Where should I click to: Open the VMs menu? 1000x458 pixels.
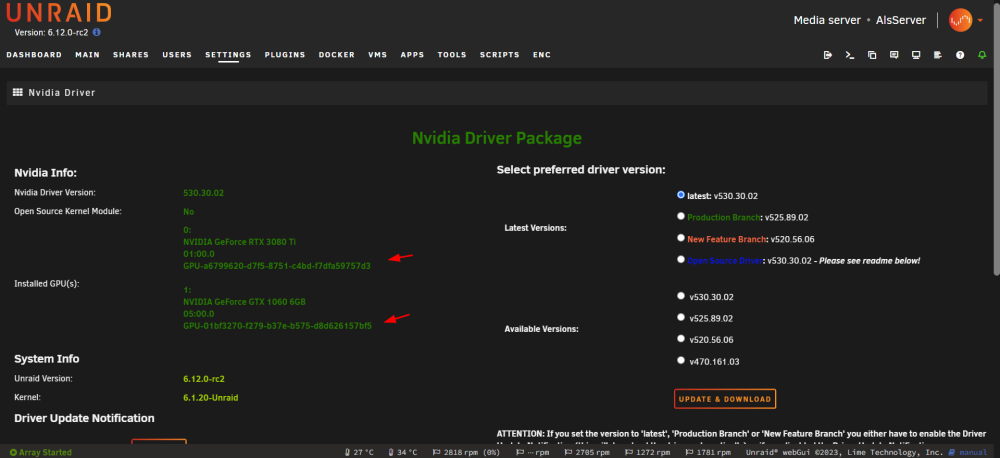pos(378,55)
